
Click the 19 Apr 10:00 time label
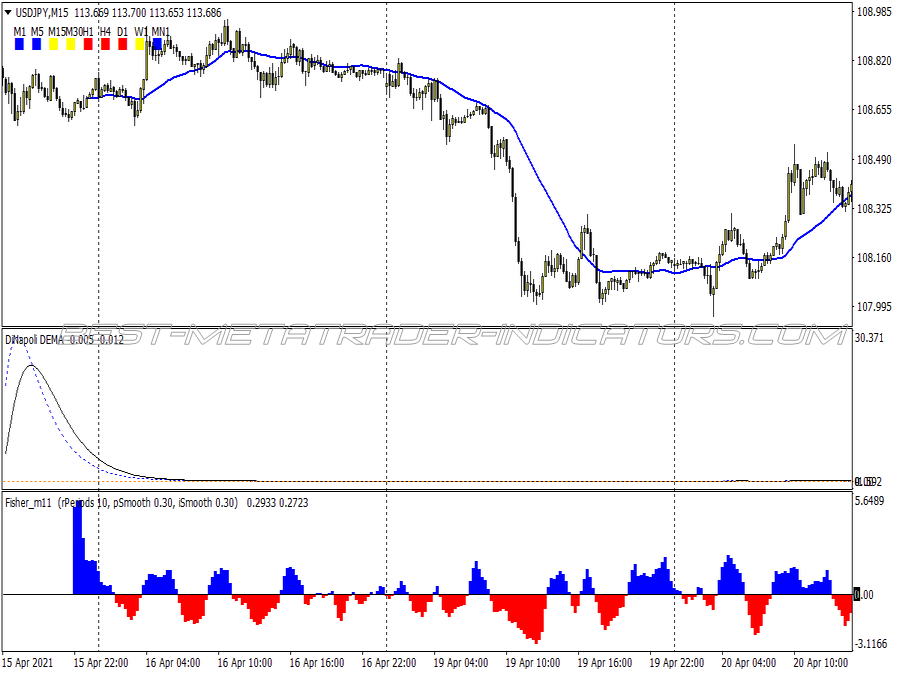(533, 663)
